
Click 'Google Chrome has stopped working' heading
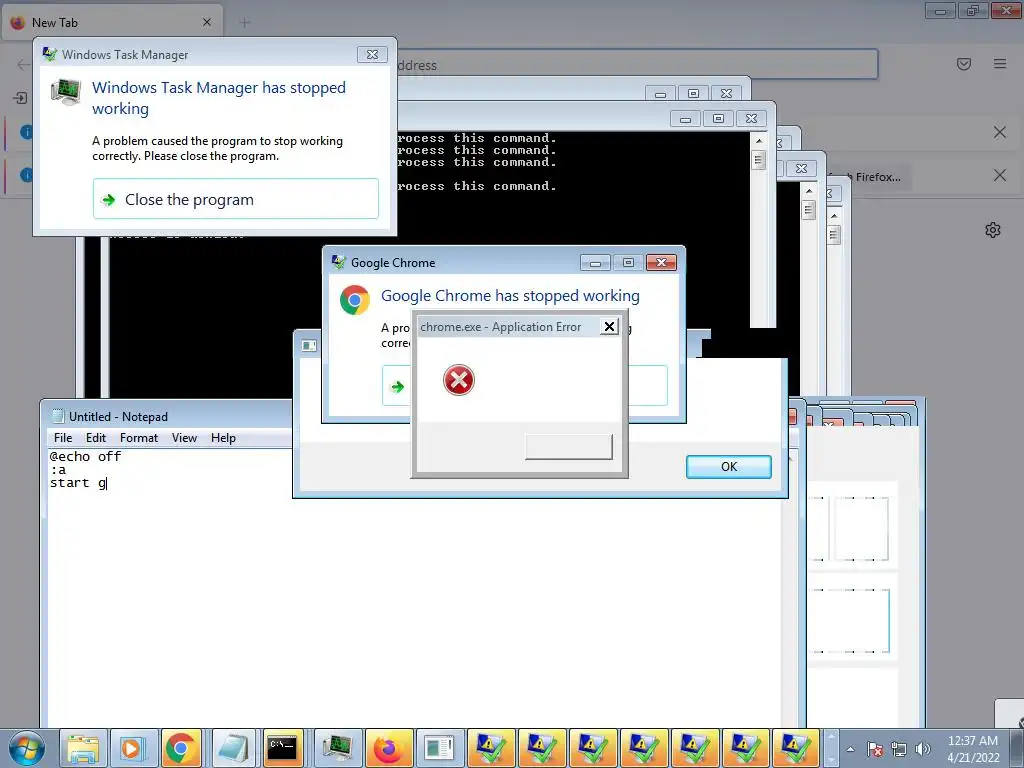[510, 296]
